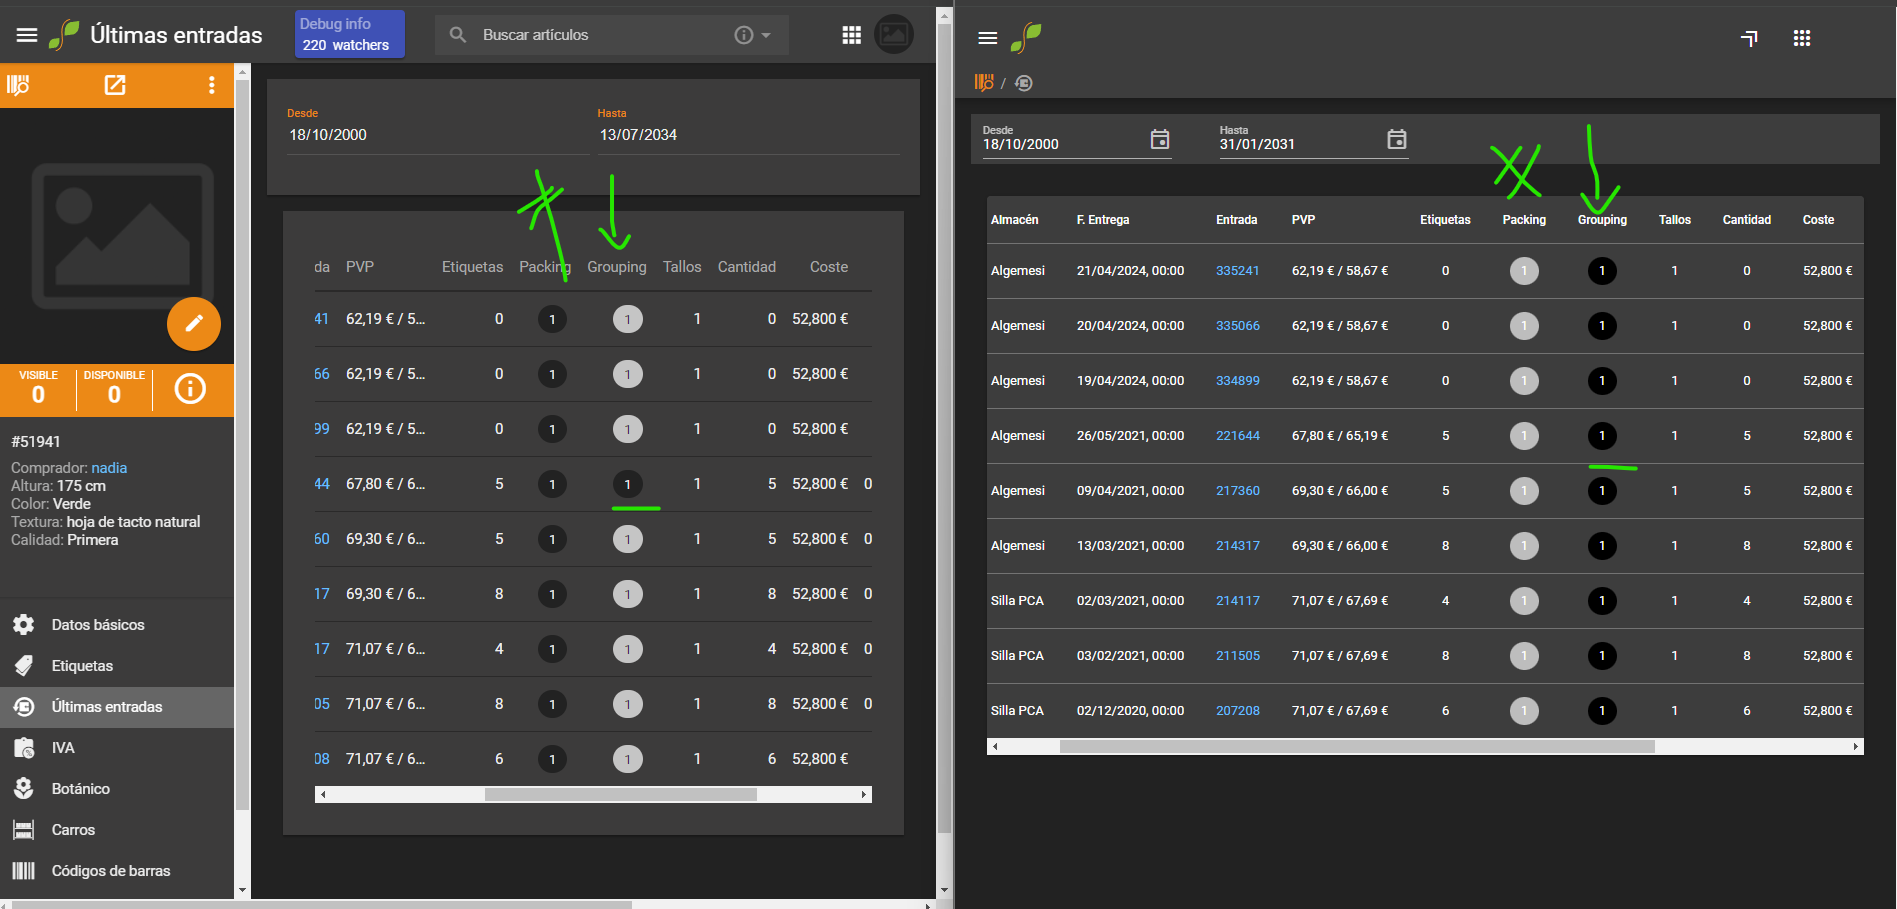Click green leaf logo next to Últimas entradas
1897x909 pixels.
pyautogui.click(x=64, y=35)
